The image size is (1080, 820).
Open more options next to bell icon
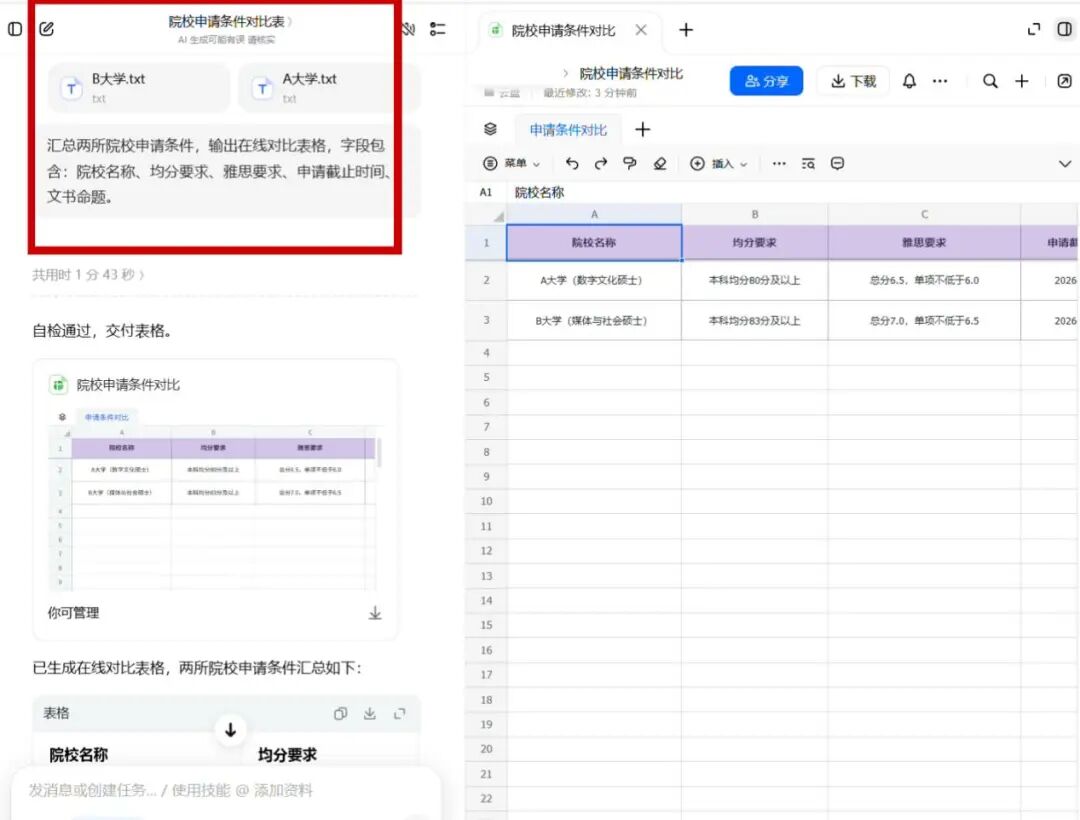tap(939, 81)
